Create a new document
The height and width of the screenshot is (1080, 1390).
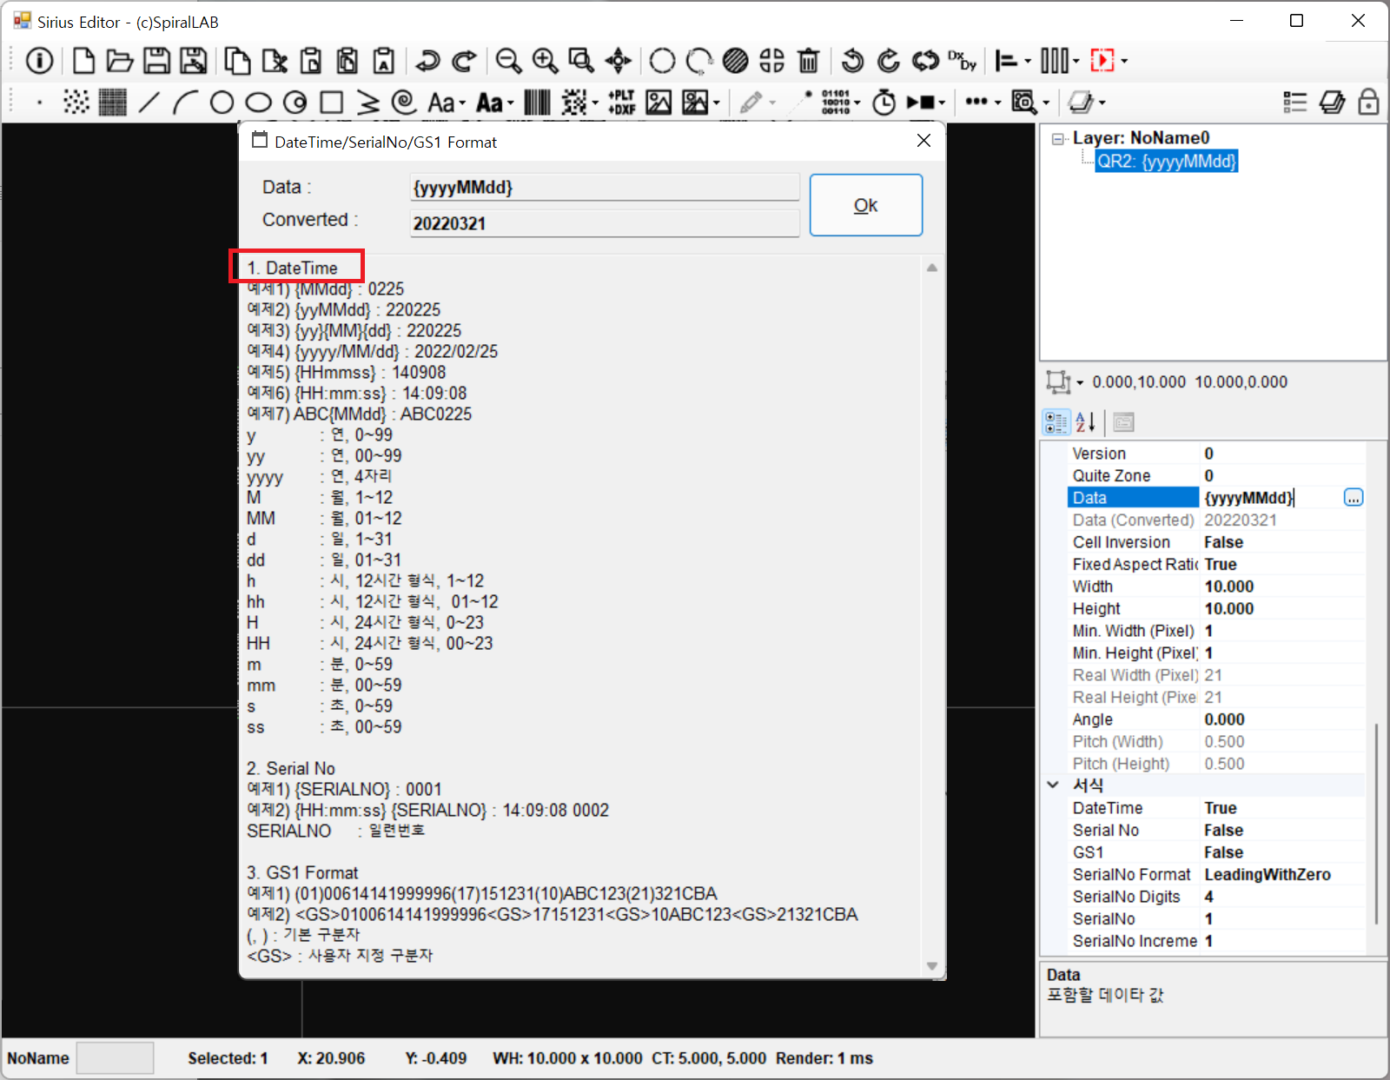84,61
